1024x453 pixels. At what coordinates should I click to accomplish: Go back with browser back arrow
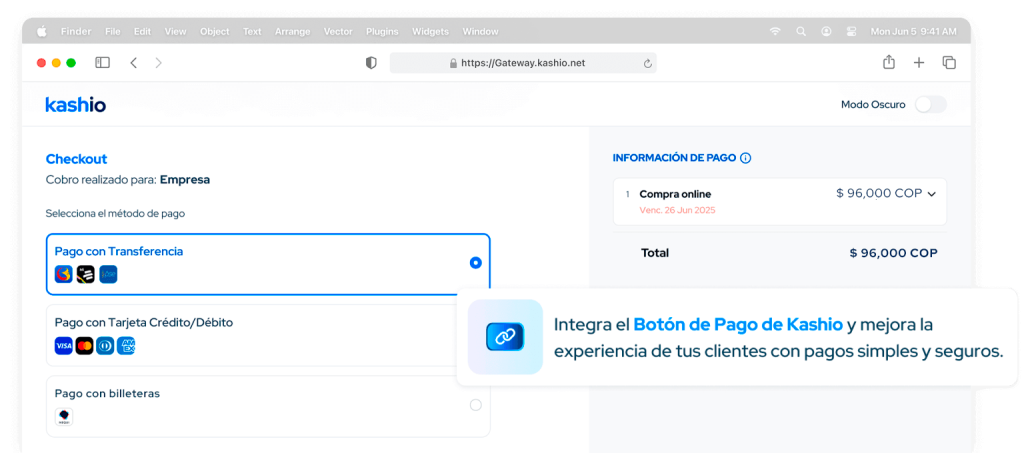point(133,63)
